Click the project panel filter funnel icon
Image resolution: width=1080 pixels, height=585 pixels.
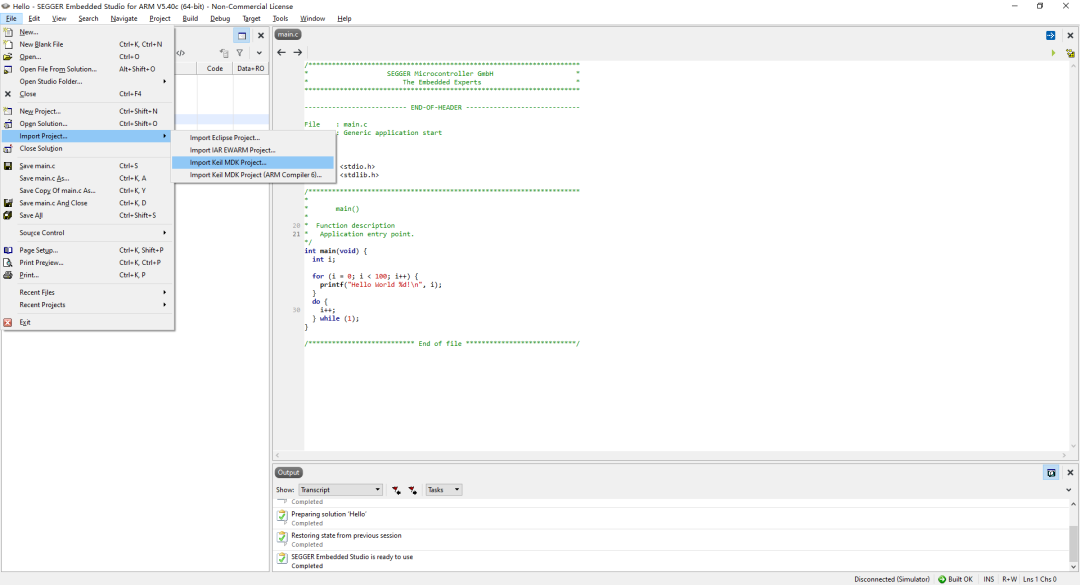click(x=240, y=53)
